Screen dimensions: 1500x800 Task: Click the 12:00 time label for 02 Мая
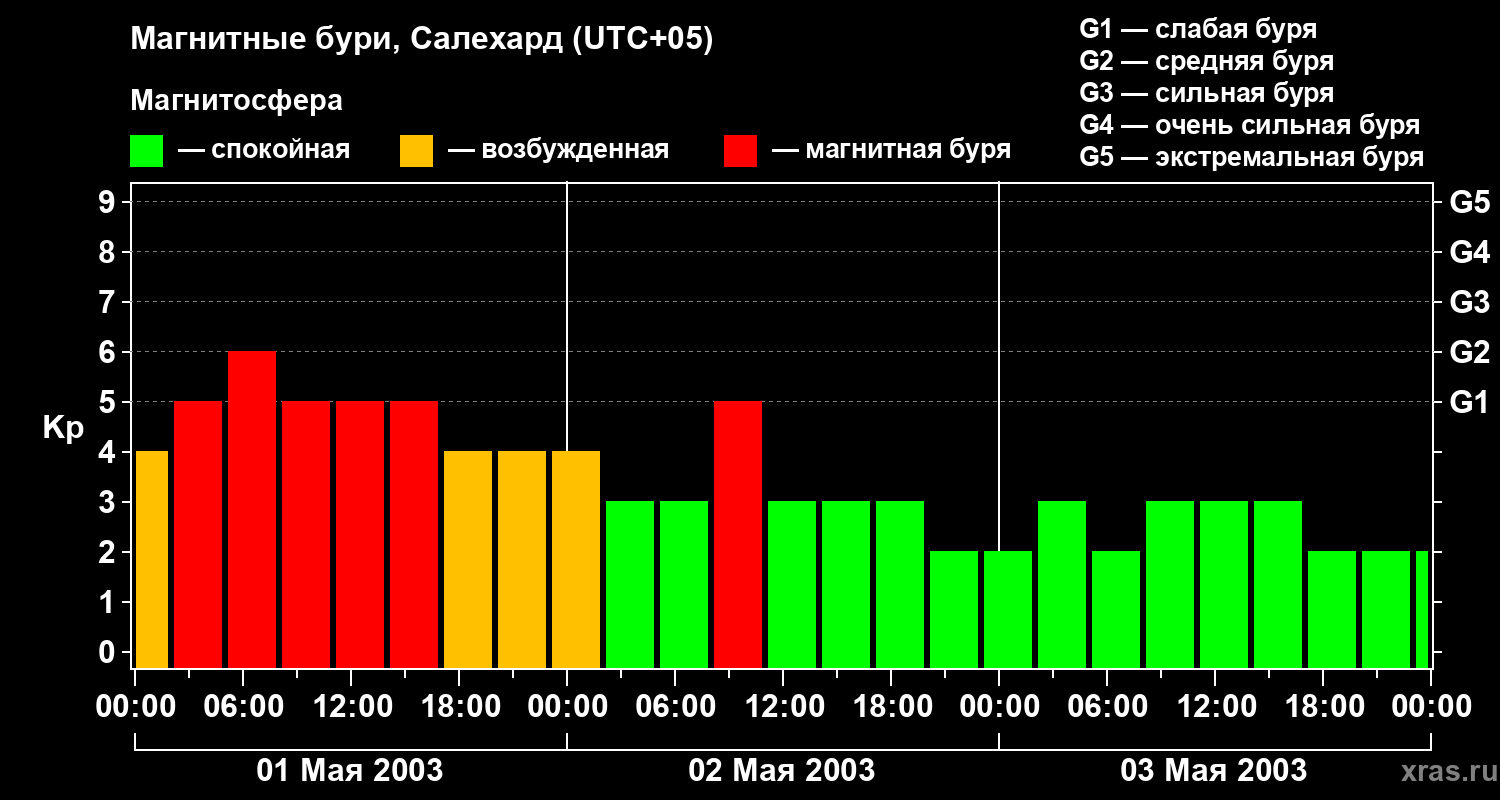click(x=783, y=707)
